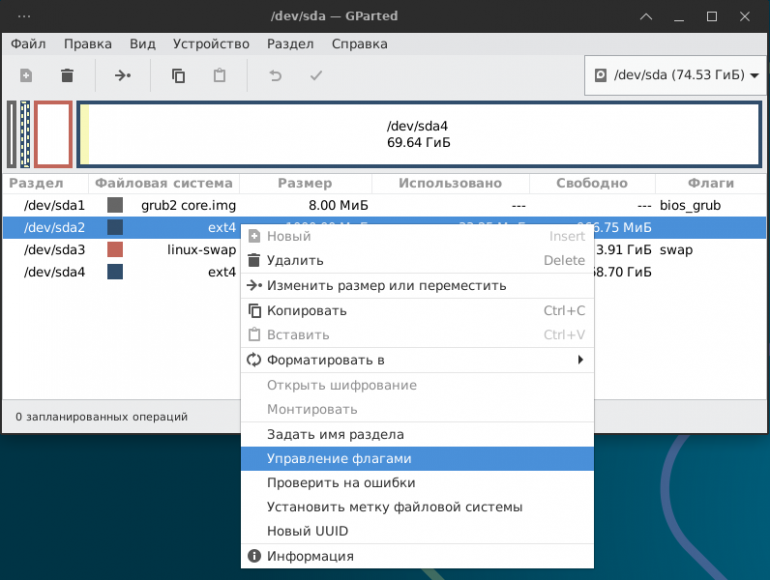This screenshot has width=770, height=580.
Task: Click the gray swatch of /dev/sda1
Action: 115,205
